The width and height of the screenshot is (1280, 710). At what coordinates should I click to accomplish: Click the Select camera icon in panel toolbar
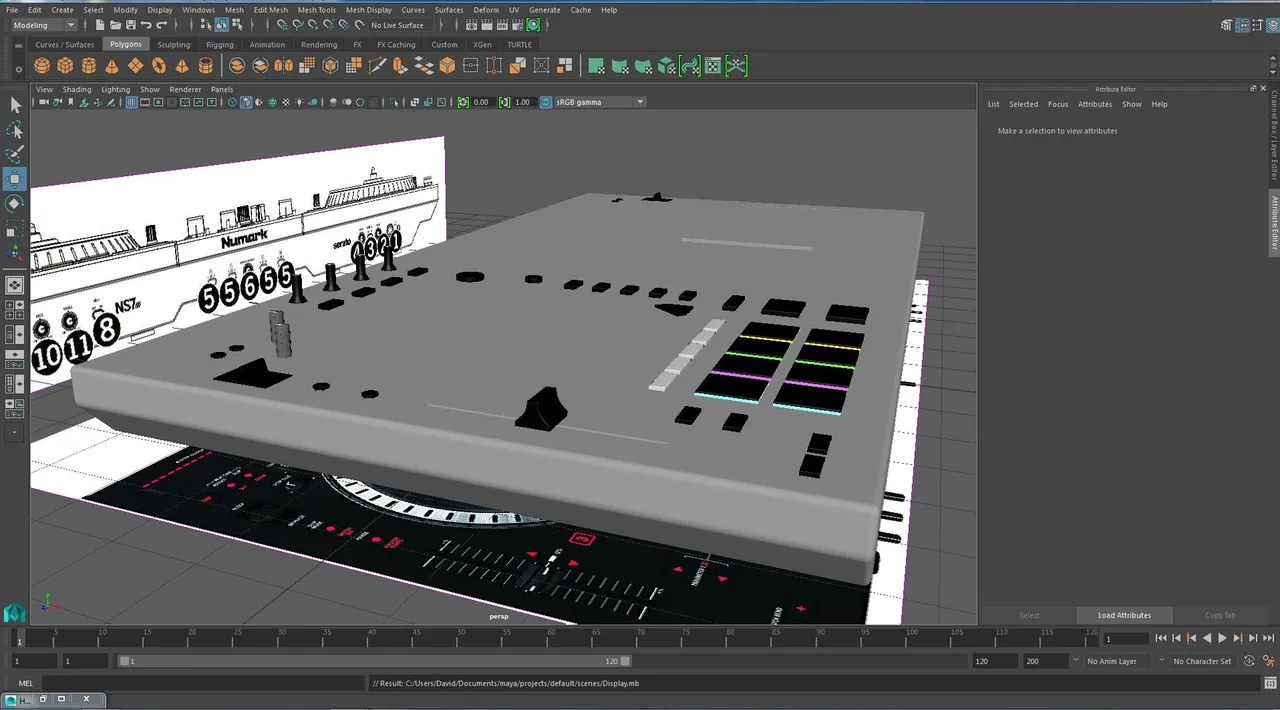click(44, 102)
